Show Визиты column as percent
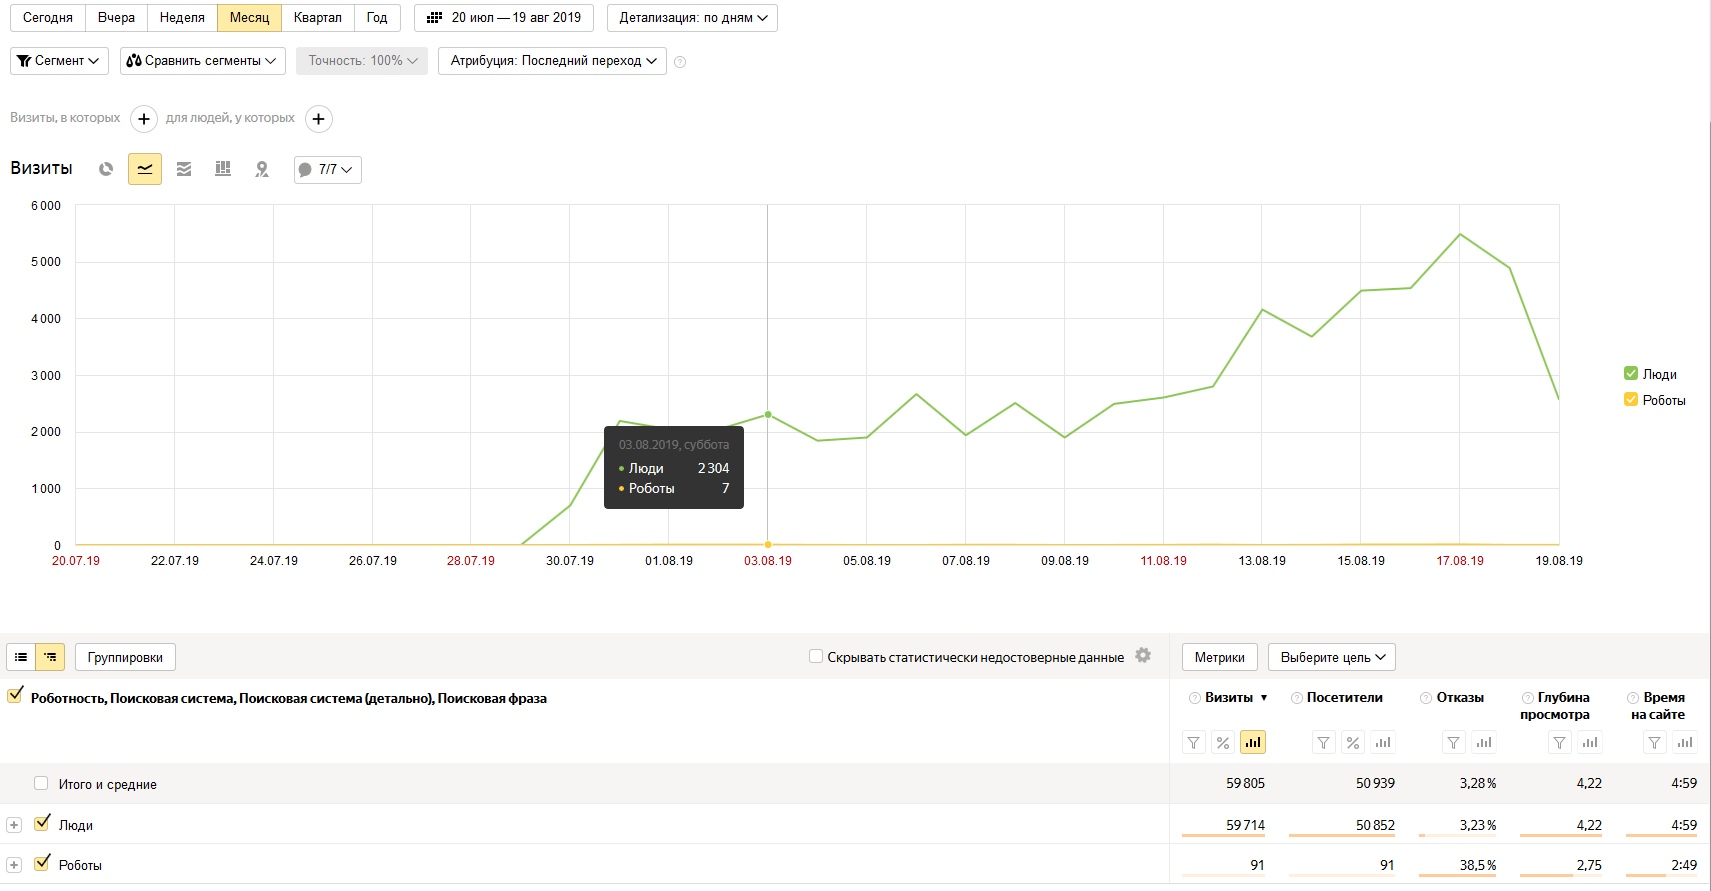 click(1223, 742)
